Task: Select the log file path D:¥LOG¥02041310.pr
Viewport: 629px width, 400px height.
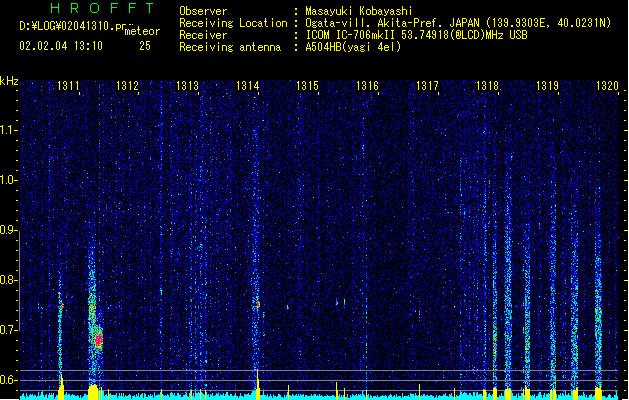Action: [73, 26]
